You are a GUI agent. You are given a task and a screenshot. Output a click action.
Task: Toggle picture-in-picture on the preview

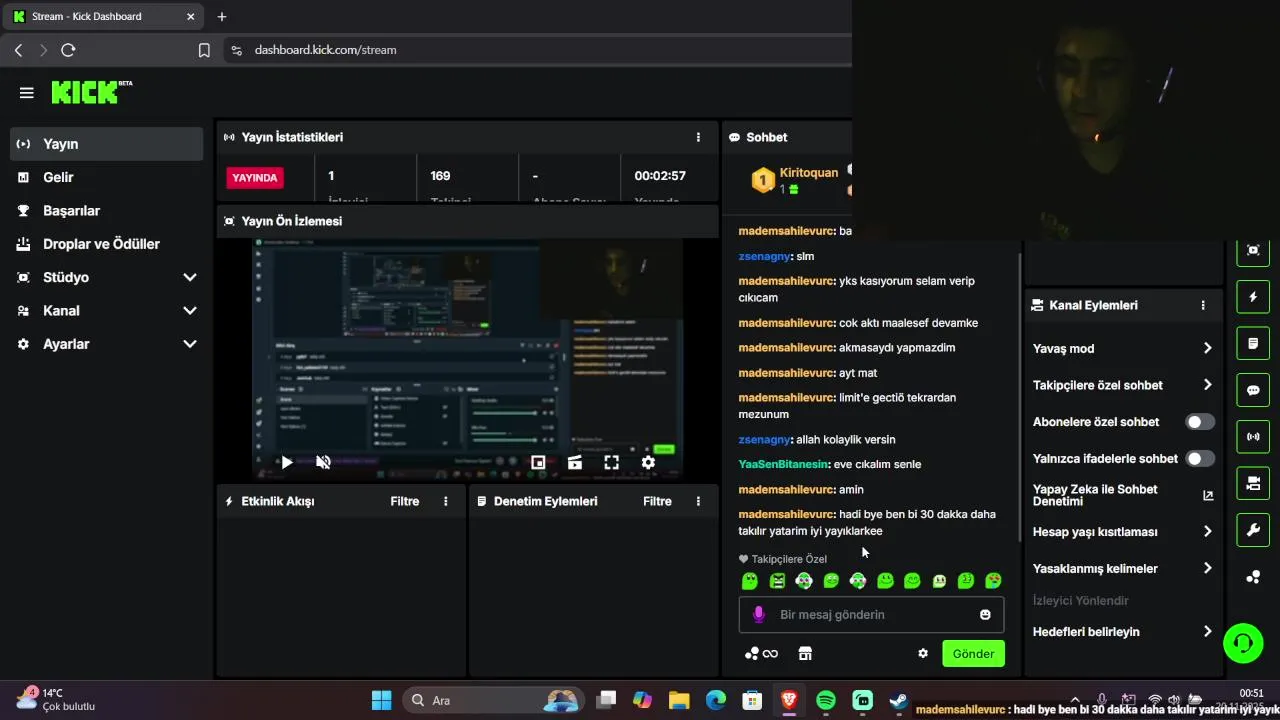point(538,462)
